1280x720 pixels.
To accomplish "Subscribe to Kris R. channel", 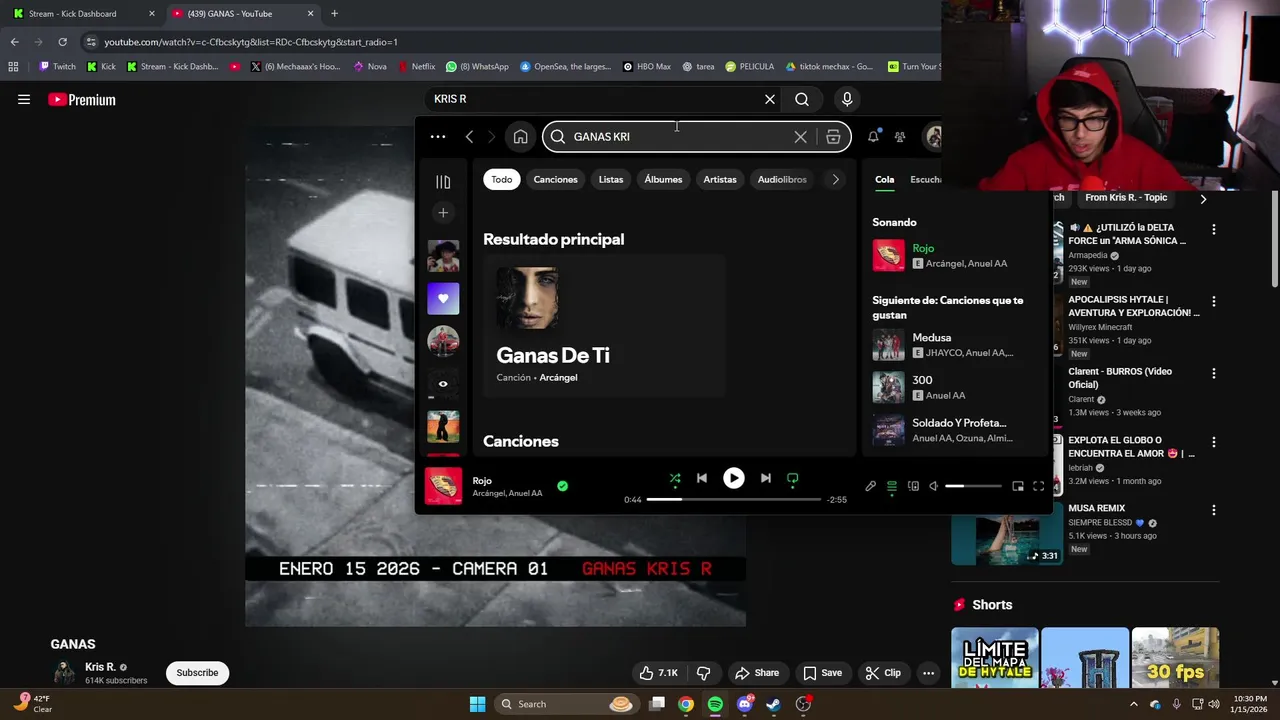I will point(197,673).
